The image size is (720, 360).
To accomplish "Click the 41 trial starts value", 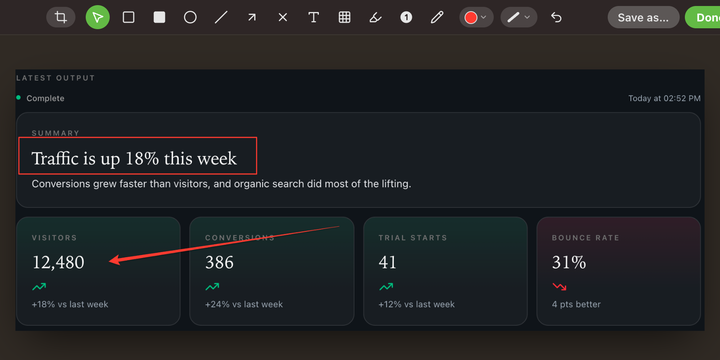I will click(x=388, y=263).
